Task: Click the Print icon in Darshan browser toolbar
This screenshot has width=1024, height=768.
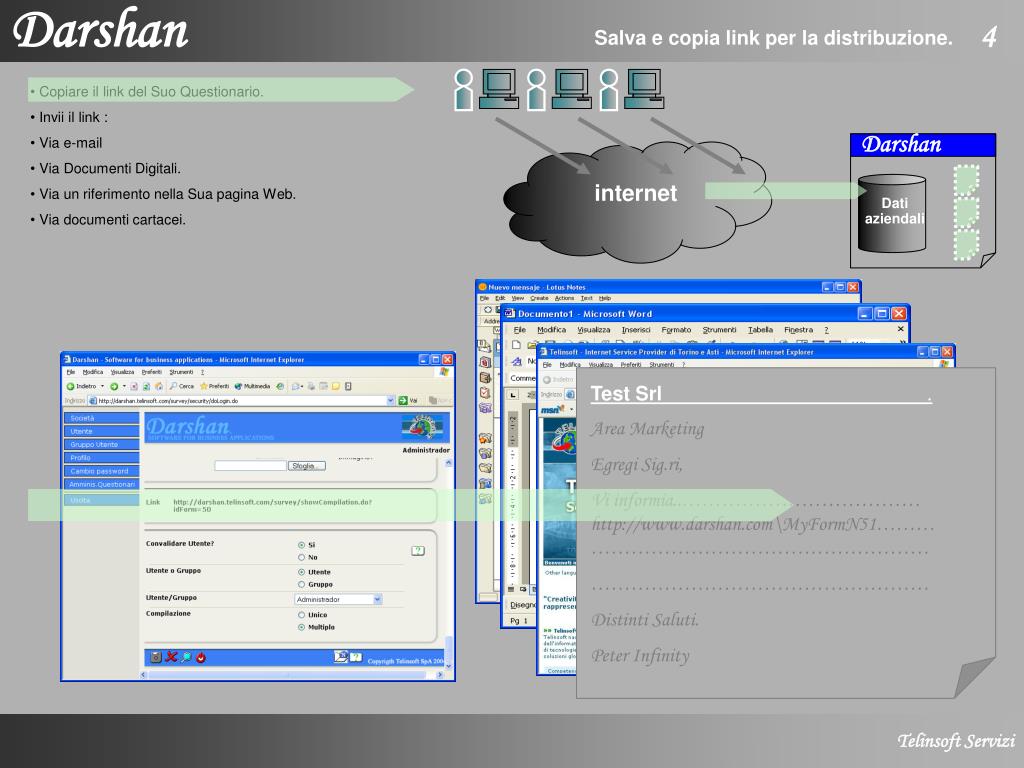Action: tap(312, 386)
